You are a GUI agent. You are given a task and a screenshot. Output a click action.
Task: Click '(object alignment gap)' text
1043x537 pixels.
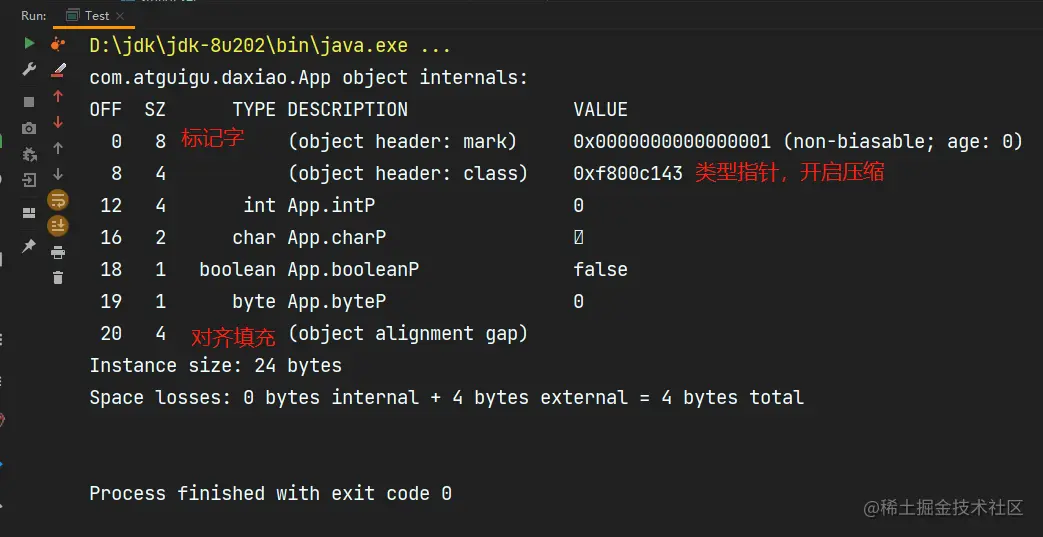pyautogui.click(x=407, y=333)
